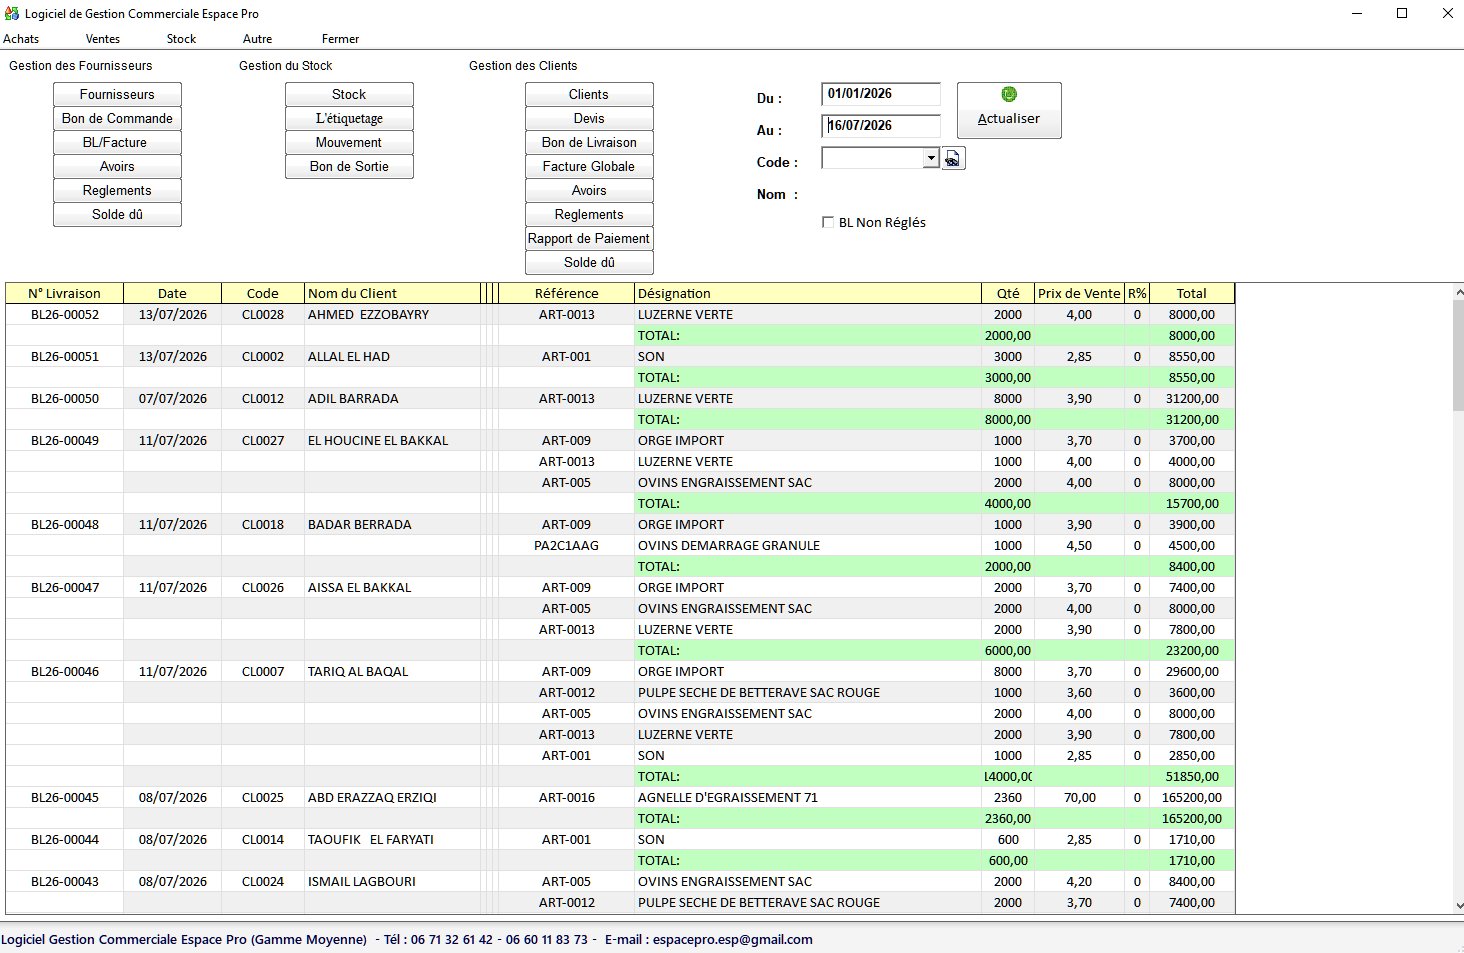1464x953 pixels.
Task: Click the Prix de Vente column header
Action: pyautogui.click(x=1079, y=293)
